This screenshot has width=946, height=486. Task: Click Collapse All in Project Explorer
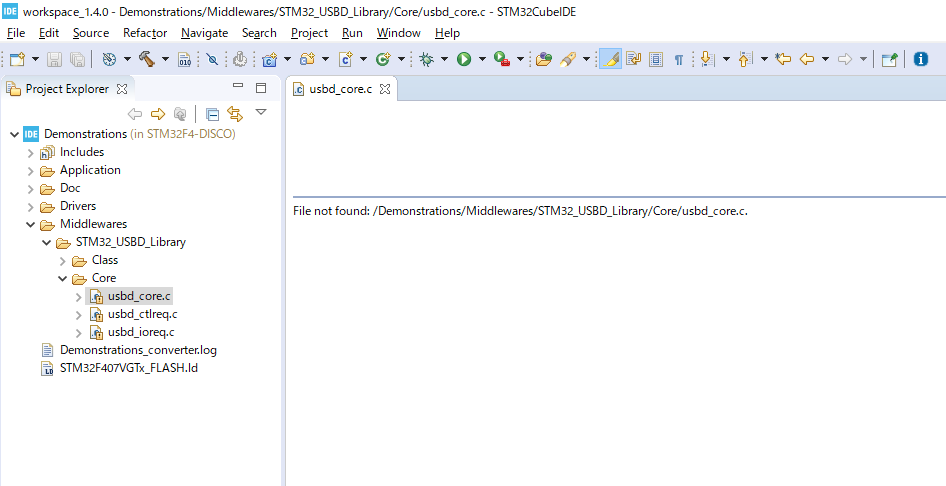[x=212, y=113]
